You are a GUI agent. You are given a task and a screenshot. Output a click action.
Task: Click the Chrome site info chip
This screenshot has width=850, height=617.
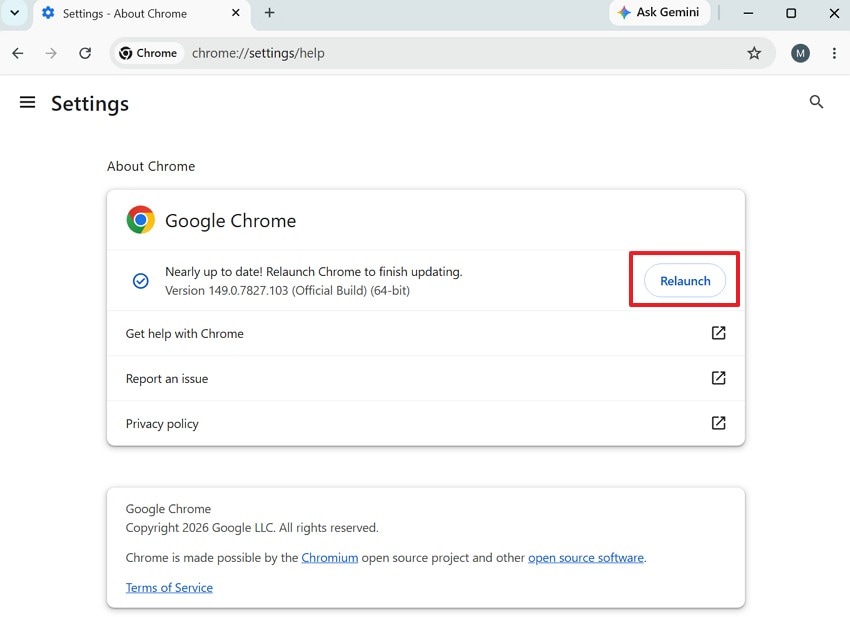click(149, 53)
